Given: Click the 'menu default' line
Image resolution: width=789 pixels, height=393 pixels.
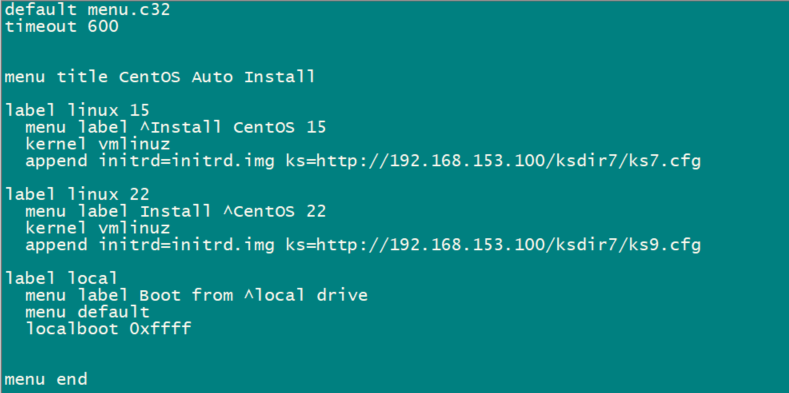Looking at the screenshot, I should (88, 312).
